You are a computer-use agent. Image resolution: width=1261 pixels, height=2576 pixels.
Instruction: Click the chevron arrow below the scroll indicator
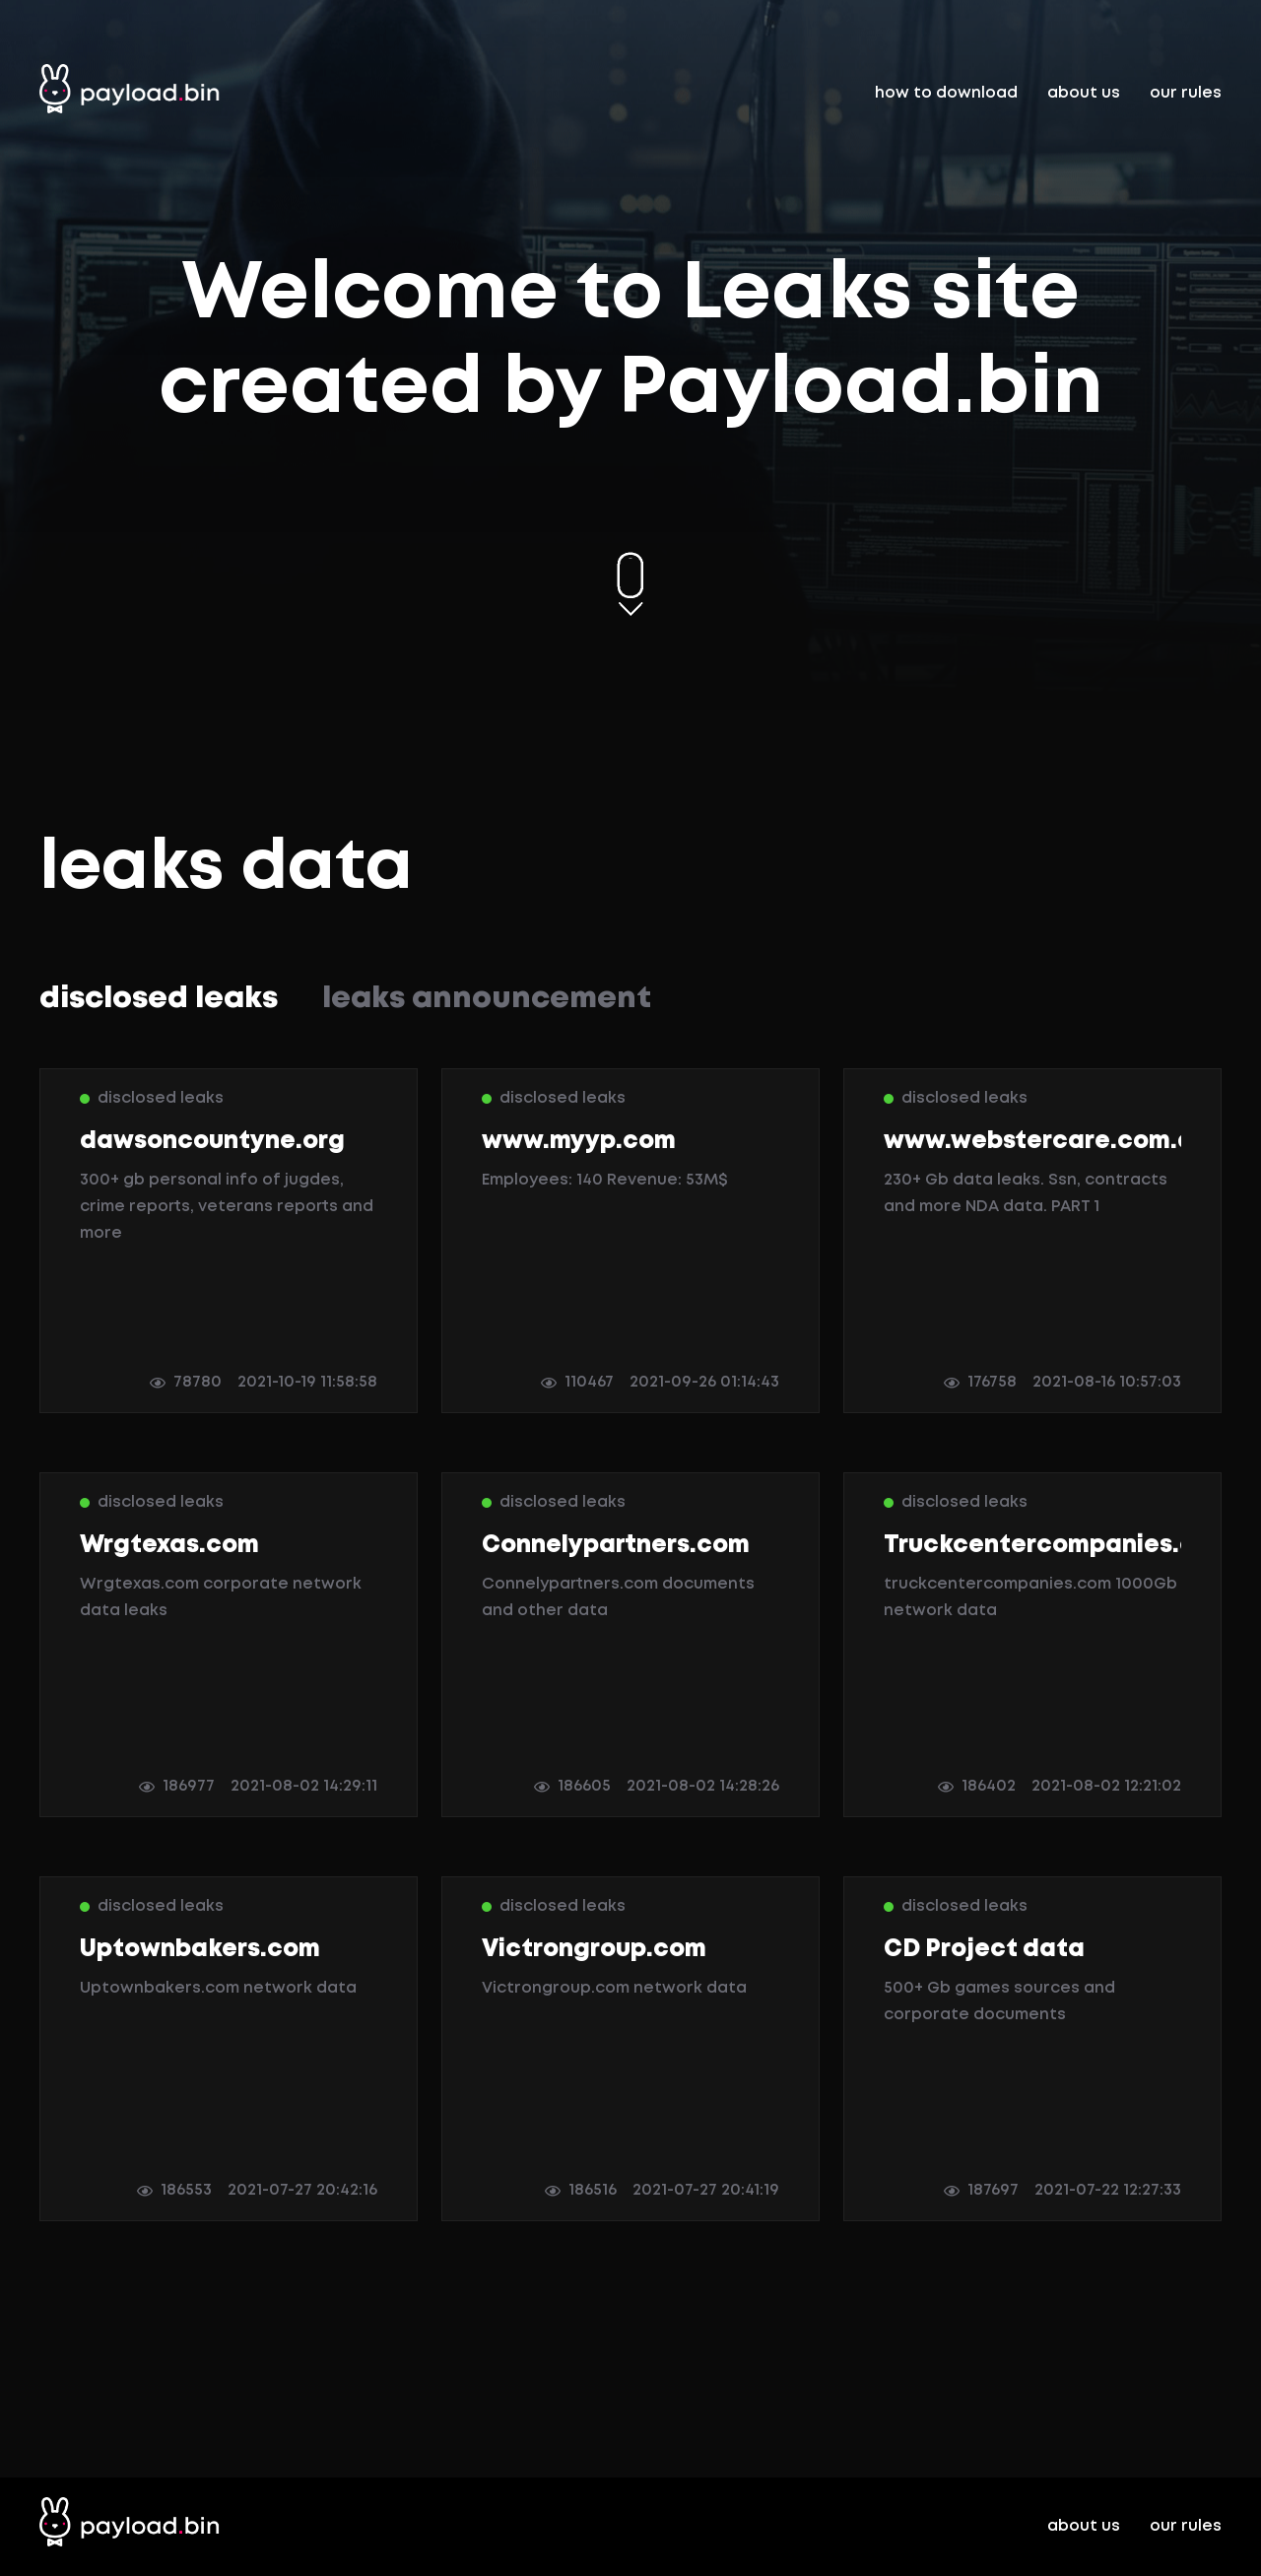[x=630, y=608]
